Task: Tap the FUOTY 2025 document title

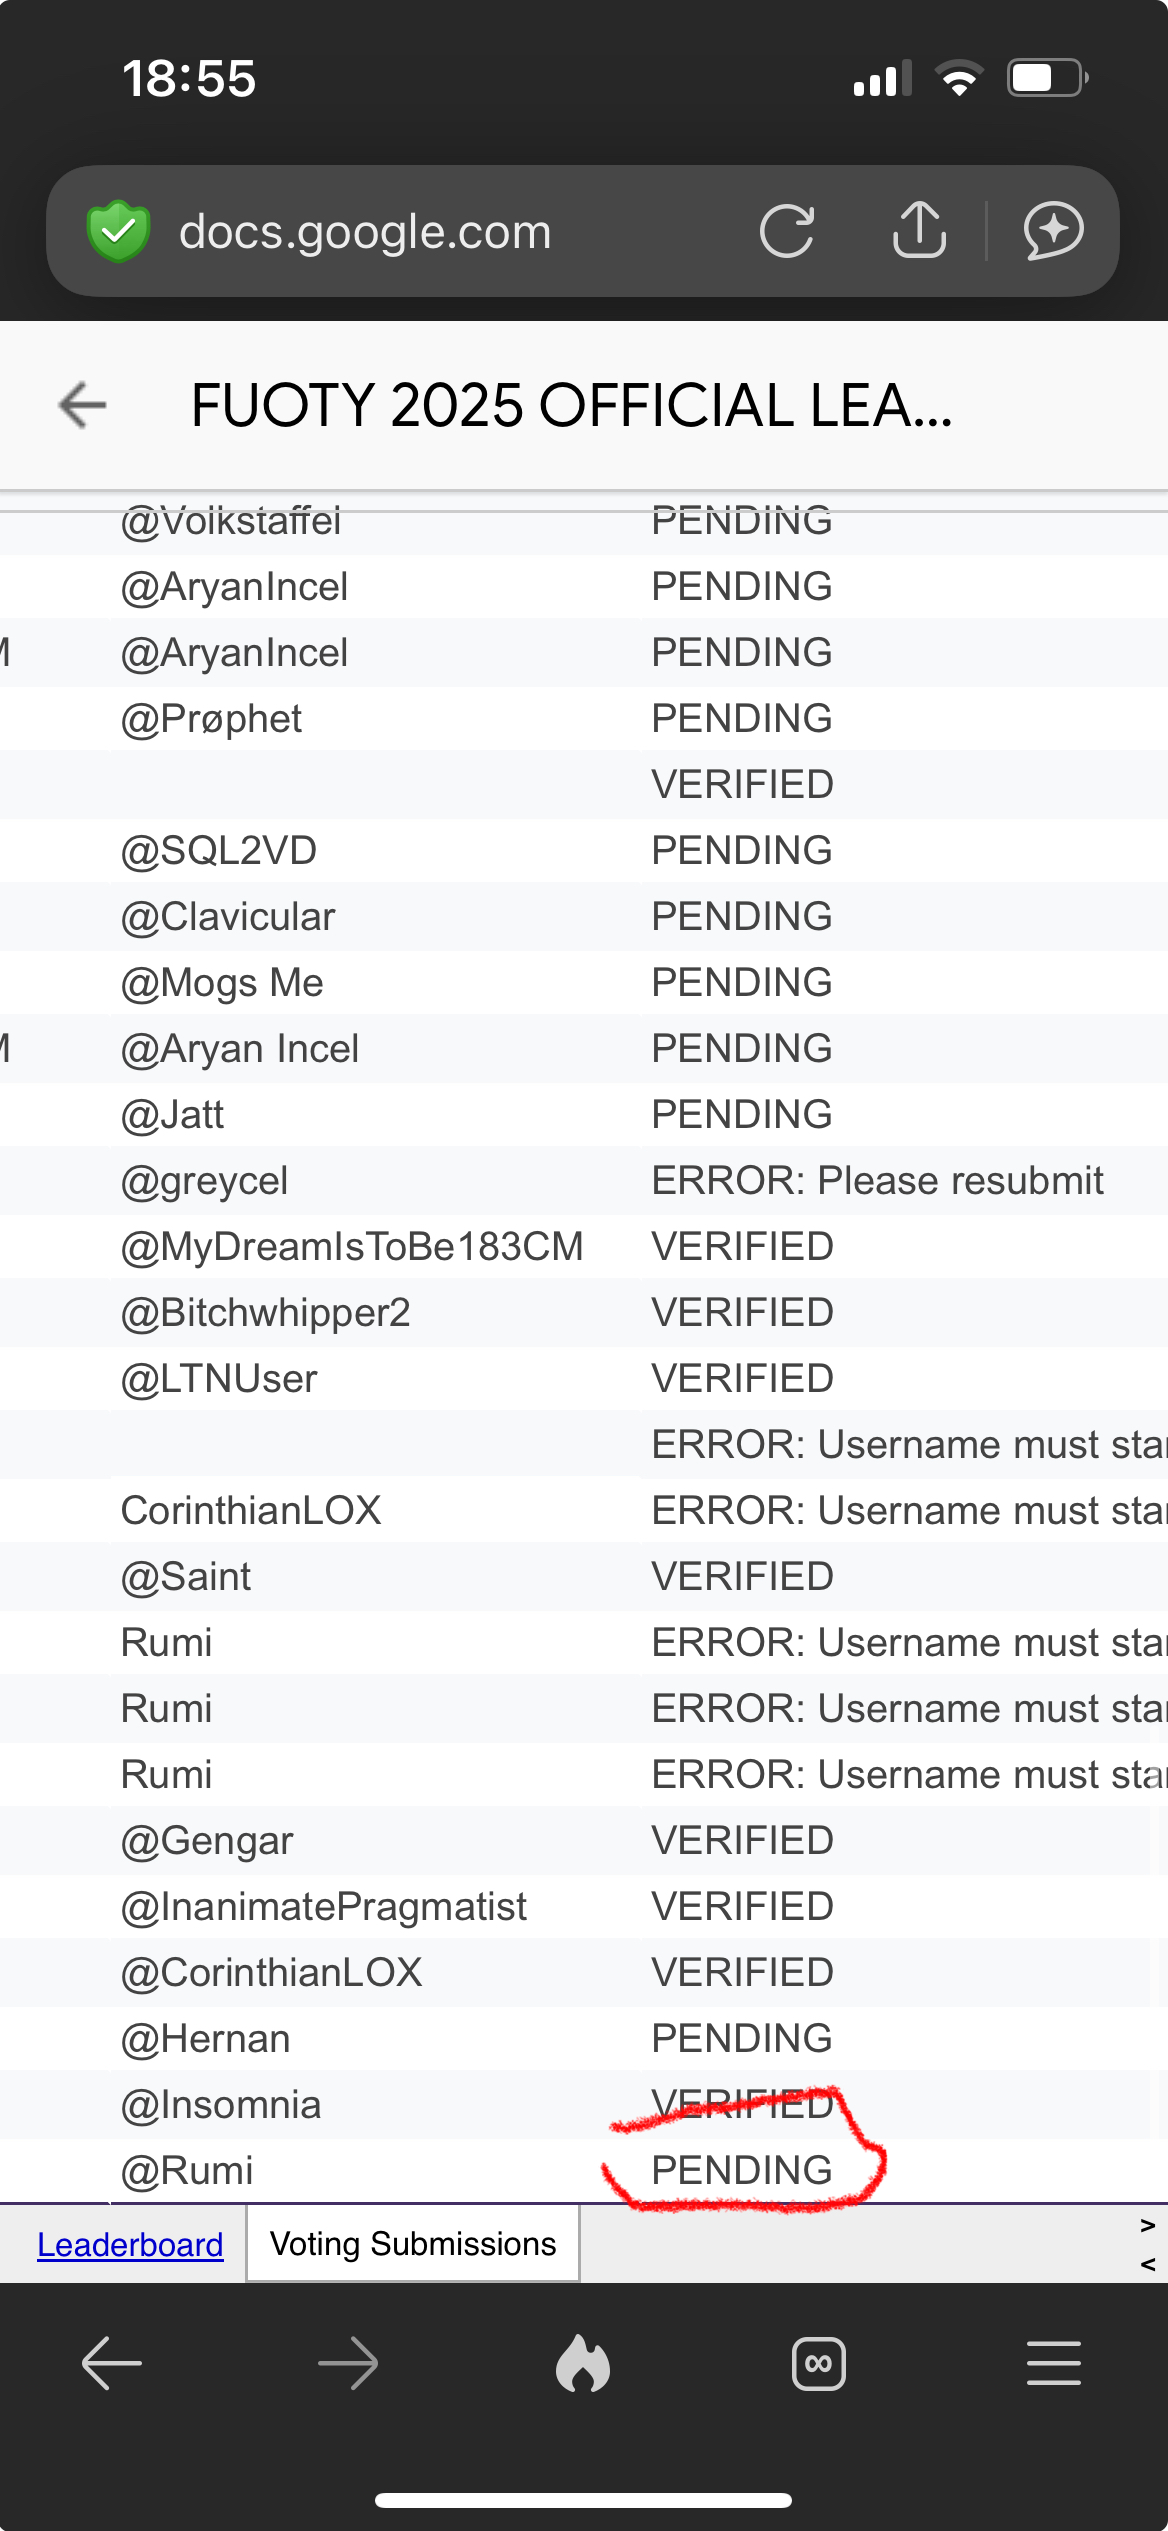Action: pyautogui.click(x=571, y=405)
